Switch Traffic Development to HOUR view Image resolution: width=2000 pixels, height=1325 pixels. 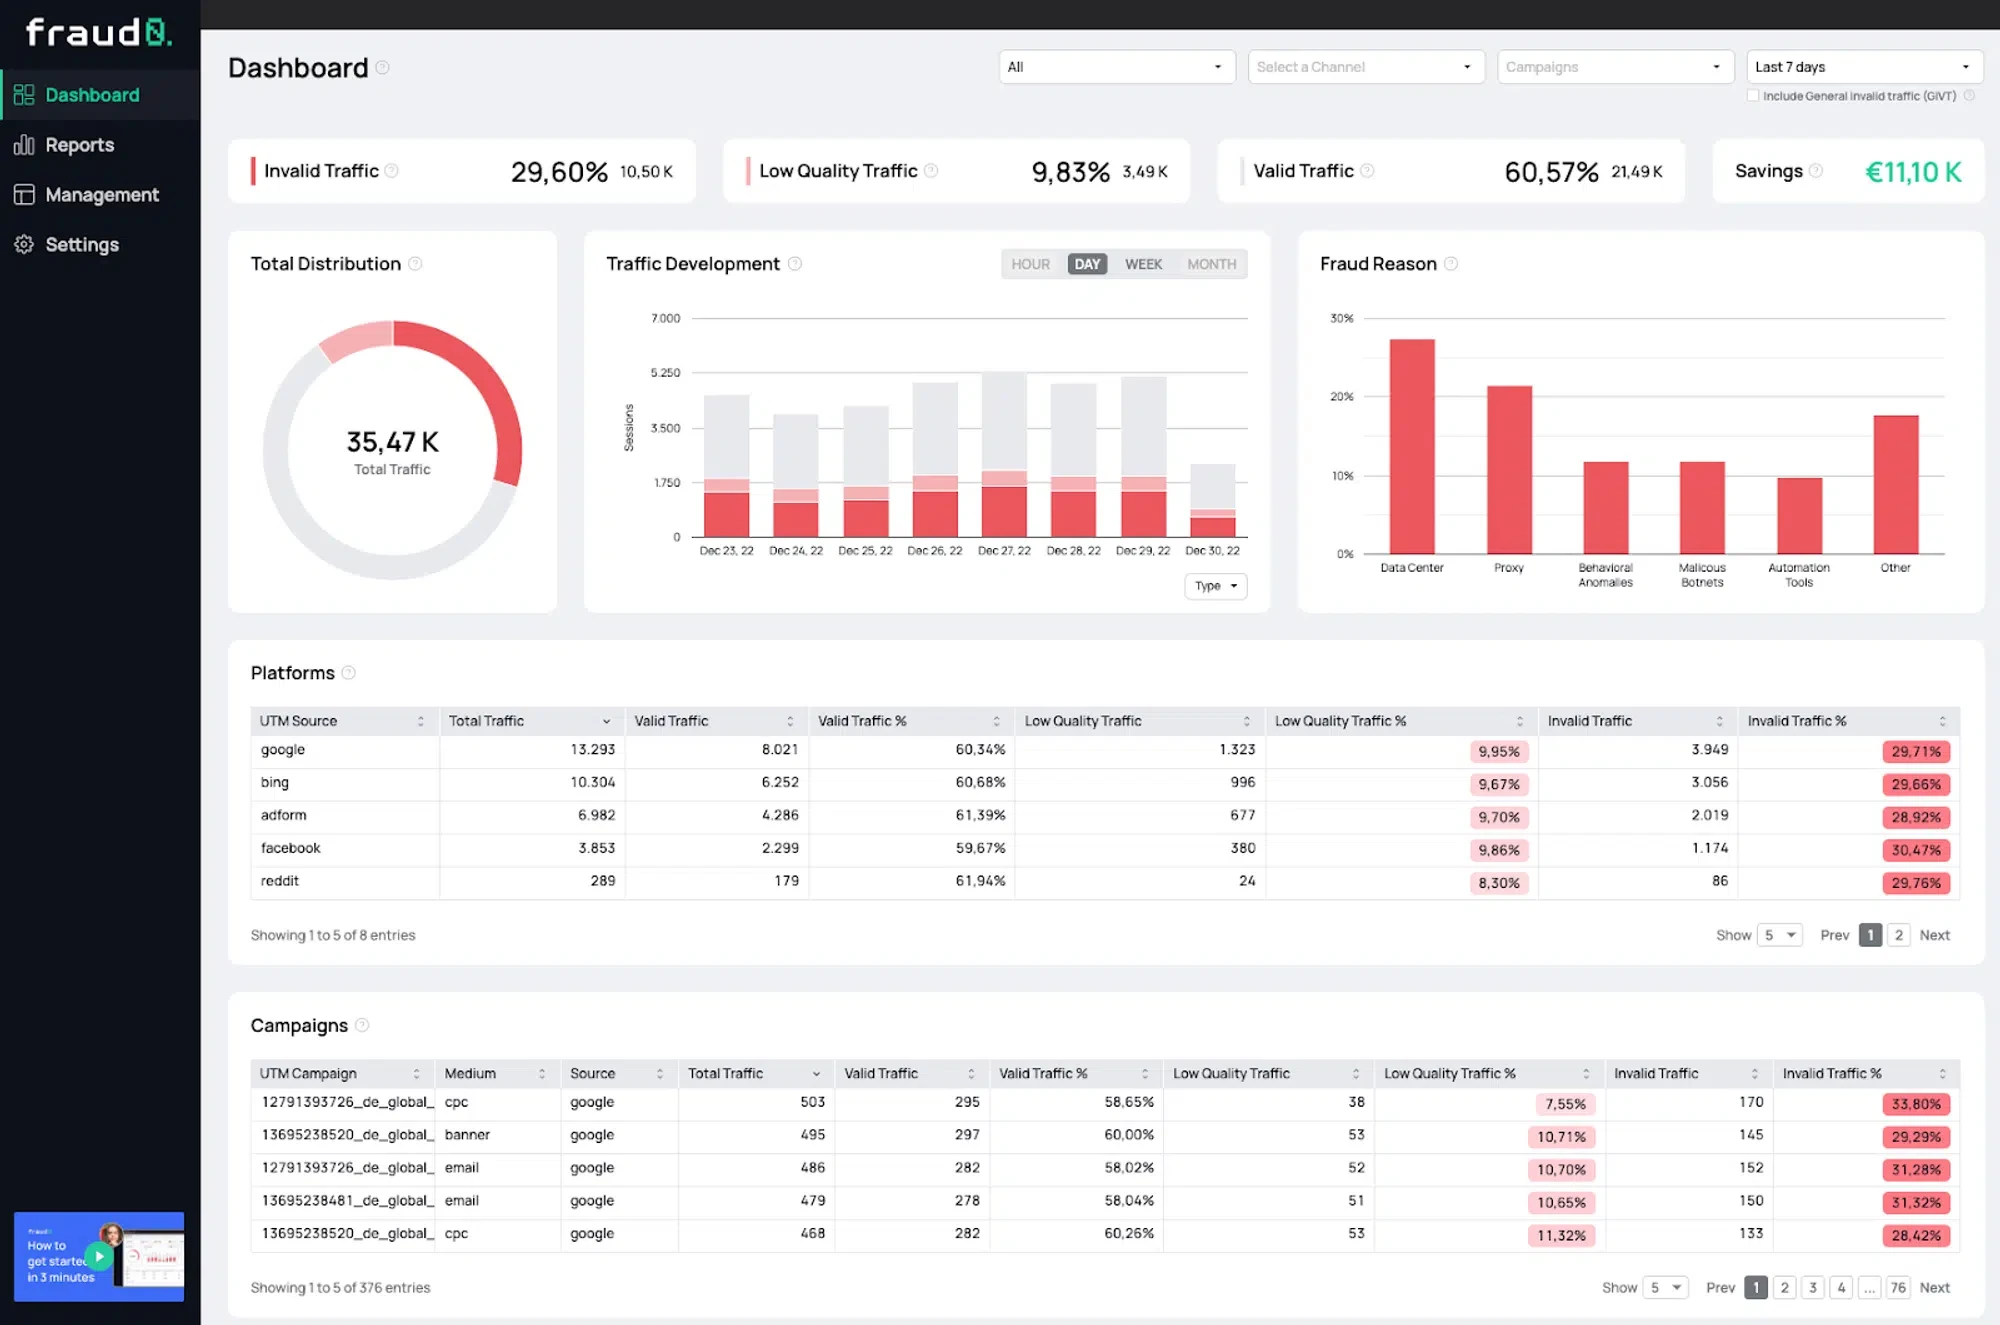(x=1030, y=263)
